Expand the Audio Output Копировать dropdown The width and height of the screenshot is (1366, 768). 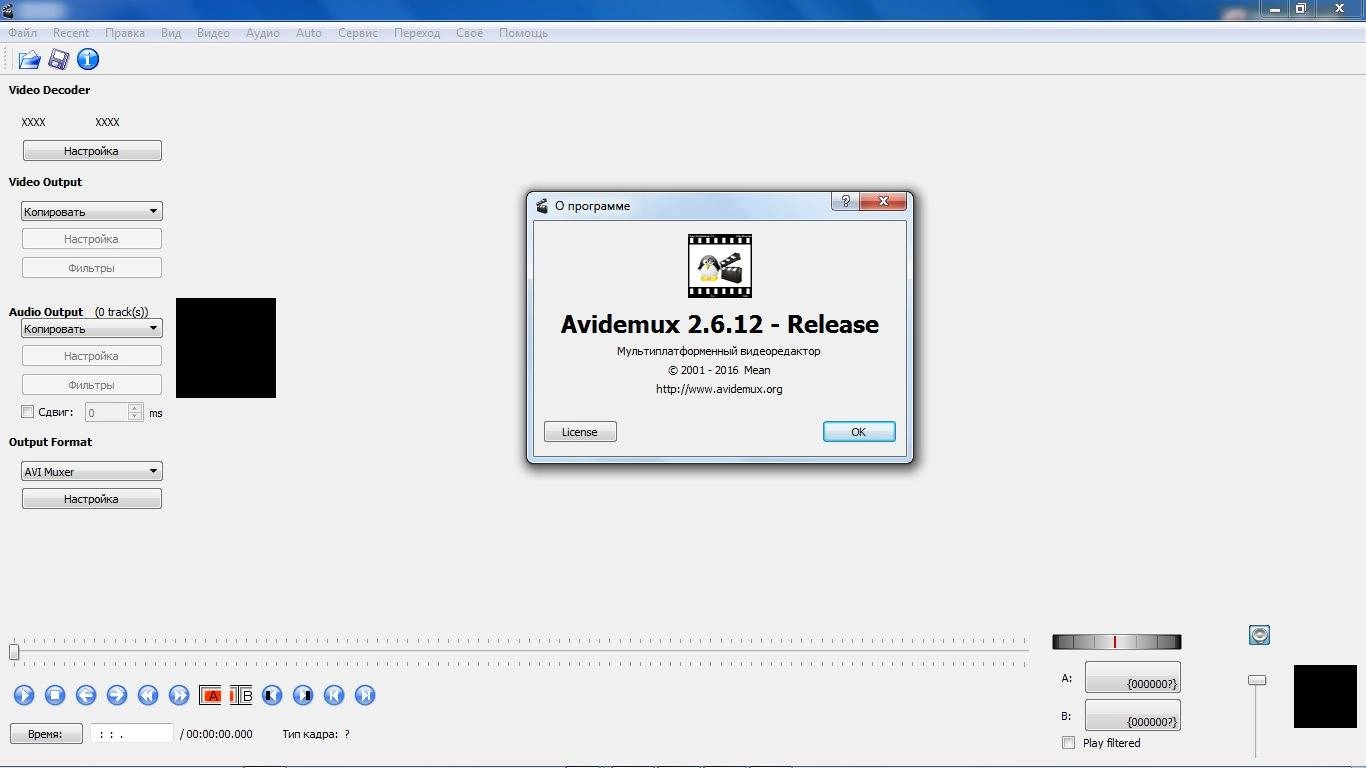[91, 329]
